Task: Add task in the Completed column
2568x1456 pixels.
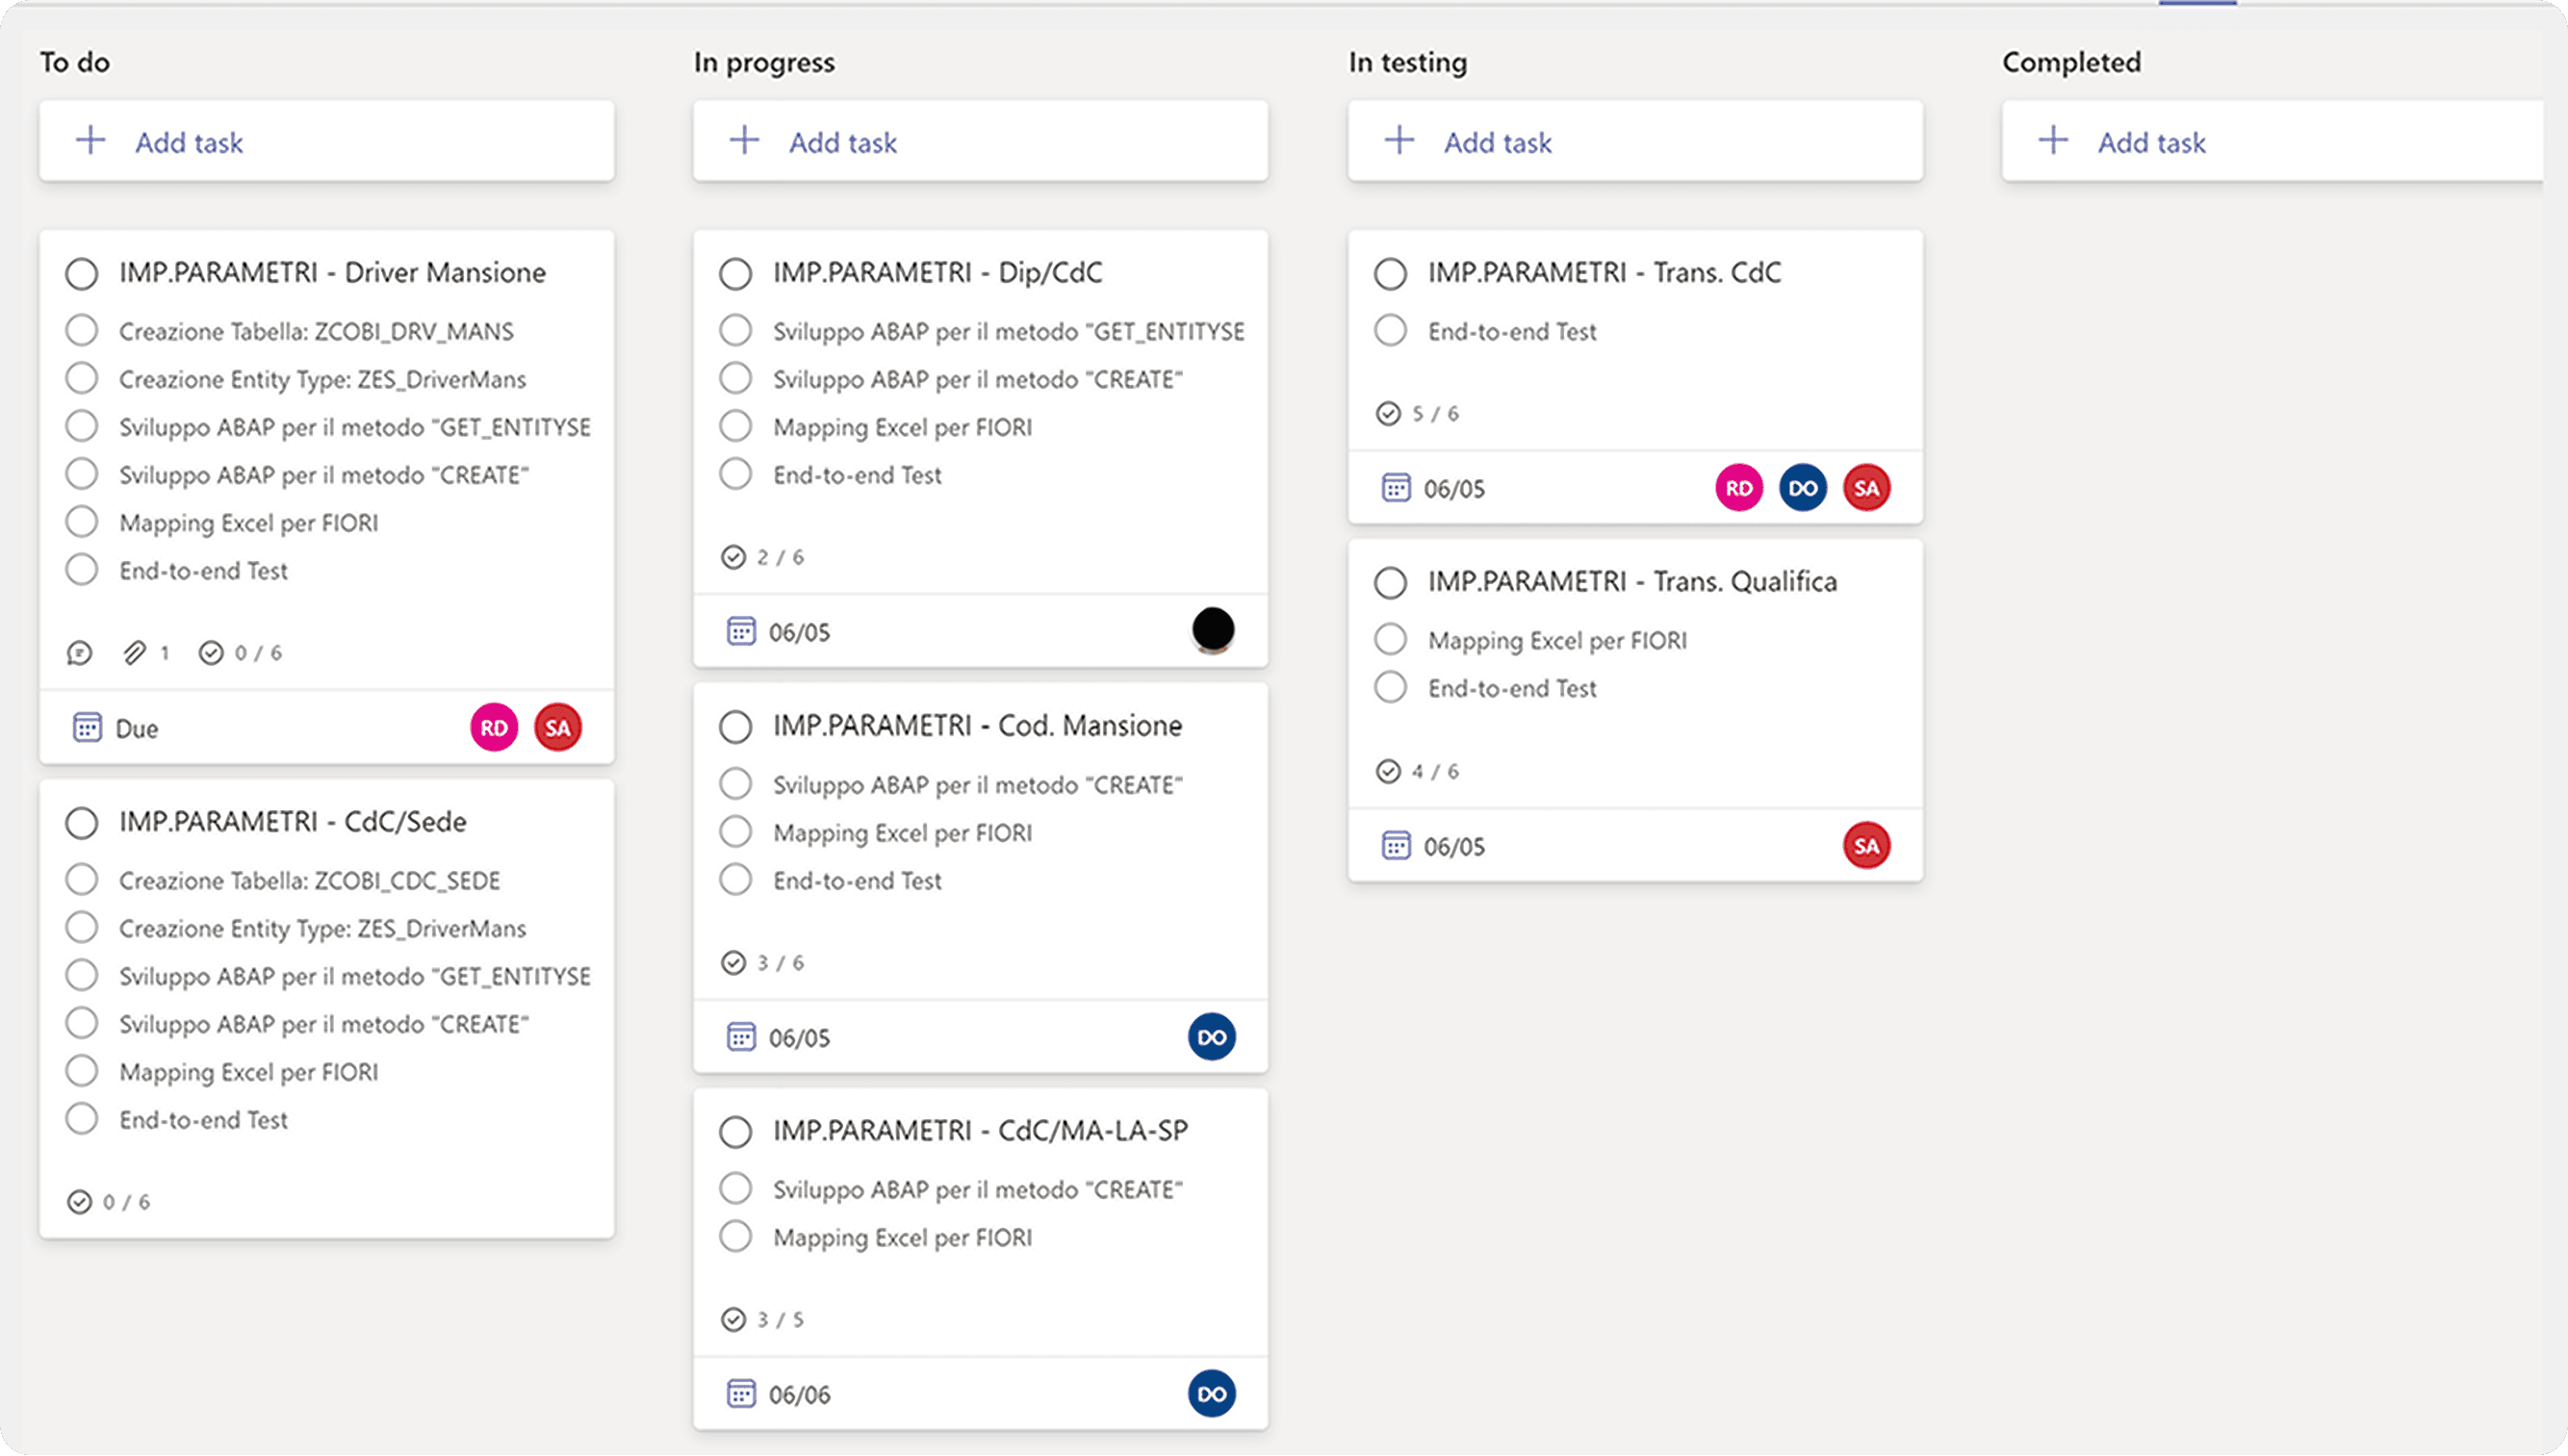Action: [x=2150, y=142]
